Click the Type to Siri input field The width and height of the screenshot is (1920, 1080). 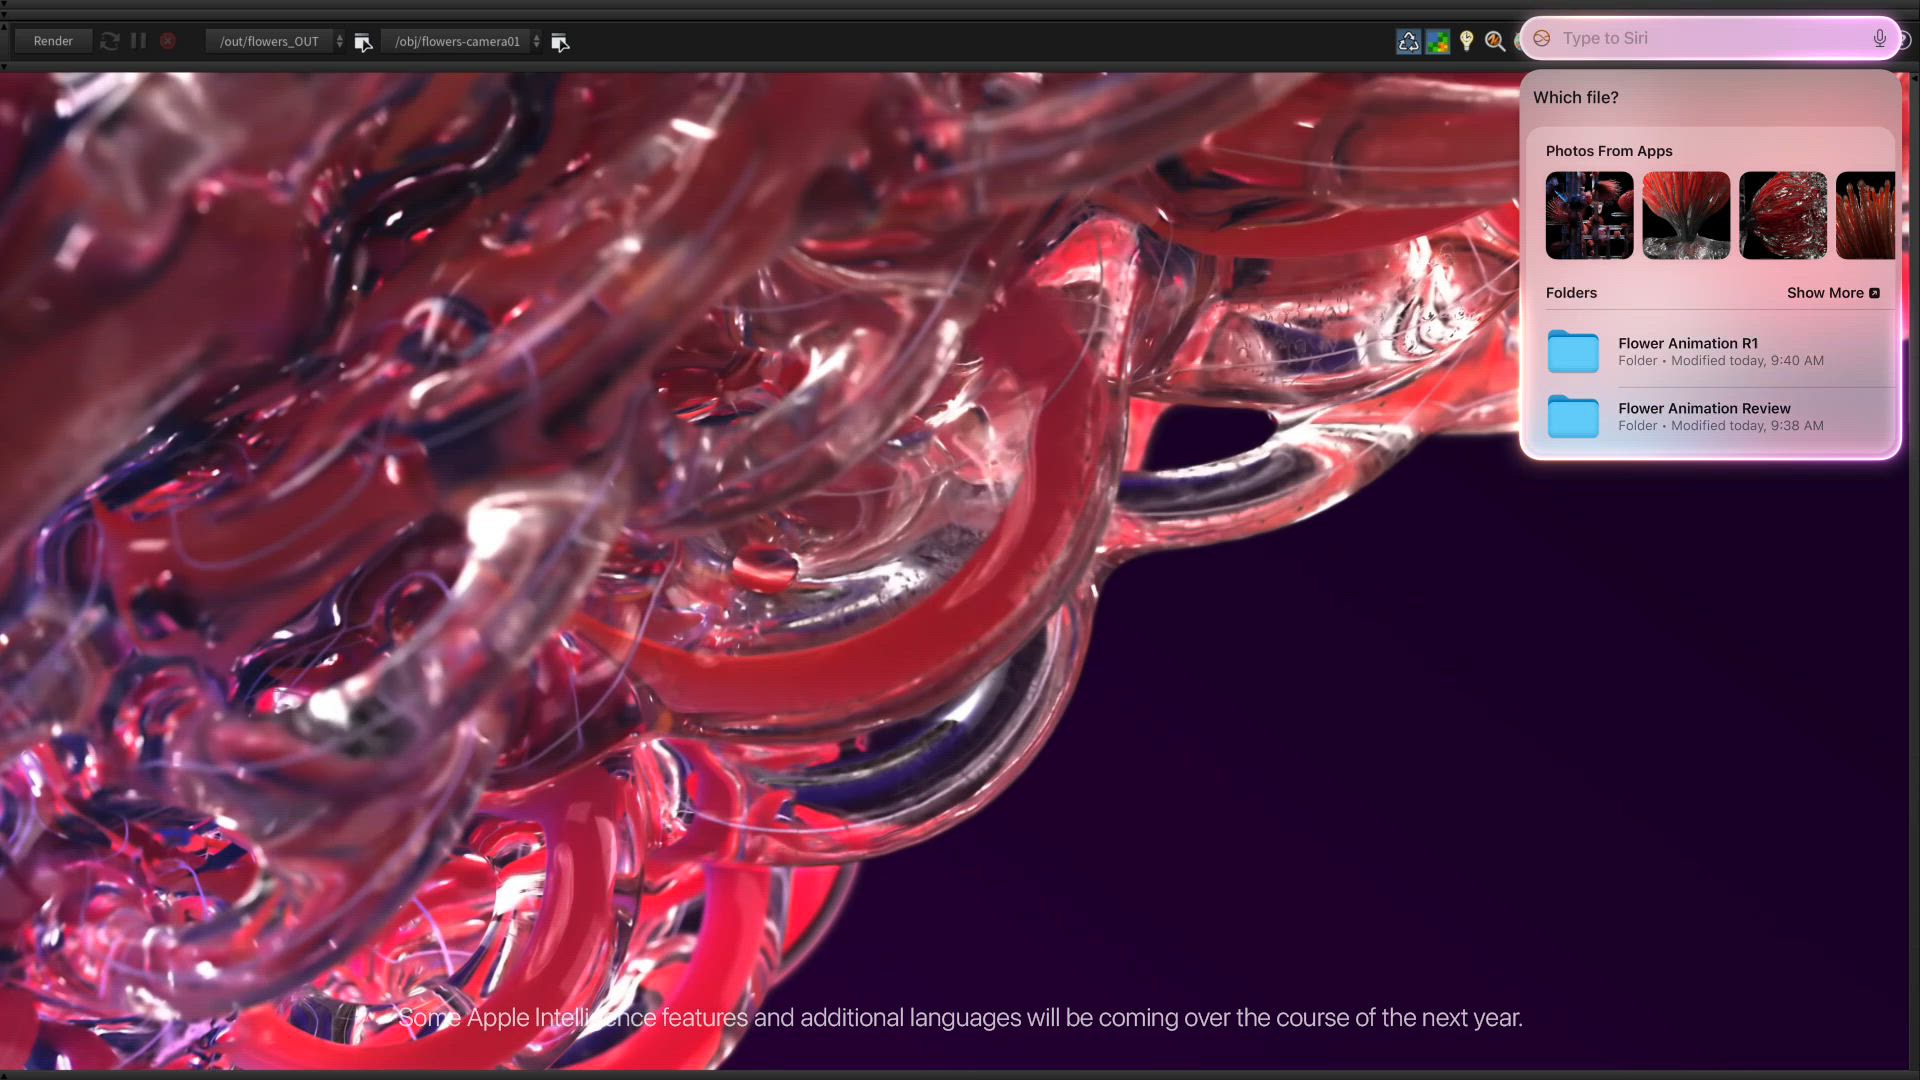pyautogui.click(x=1700, y=38)
